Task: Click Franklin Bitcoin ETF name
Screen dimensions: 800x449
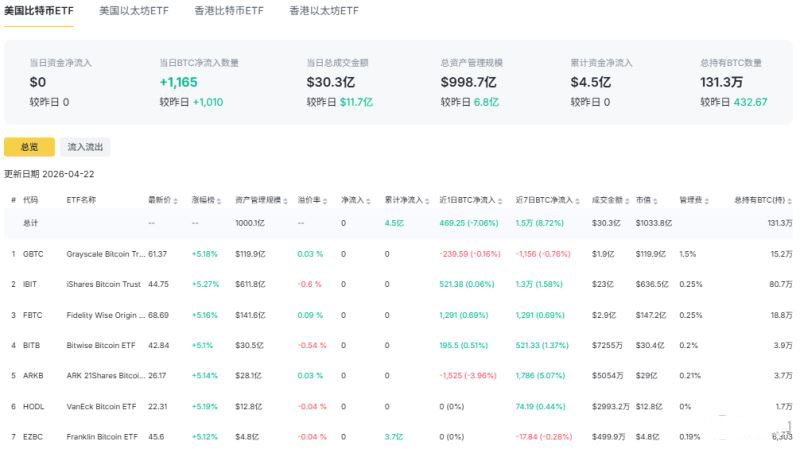Action: point(102,437)
